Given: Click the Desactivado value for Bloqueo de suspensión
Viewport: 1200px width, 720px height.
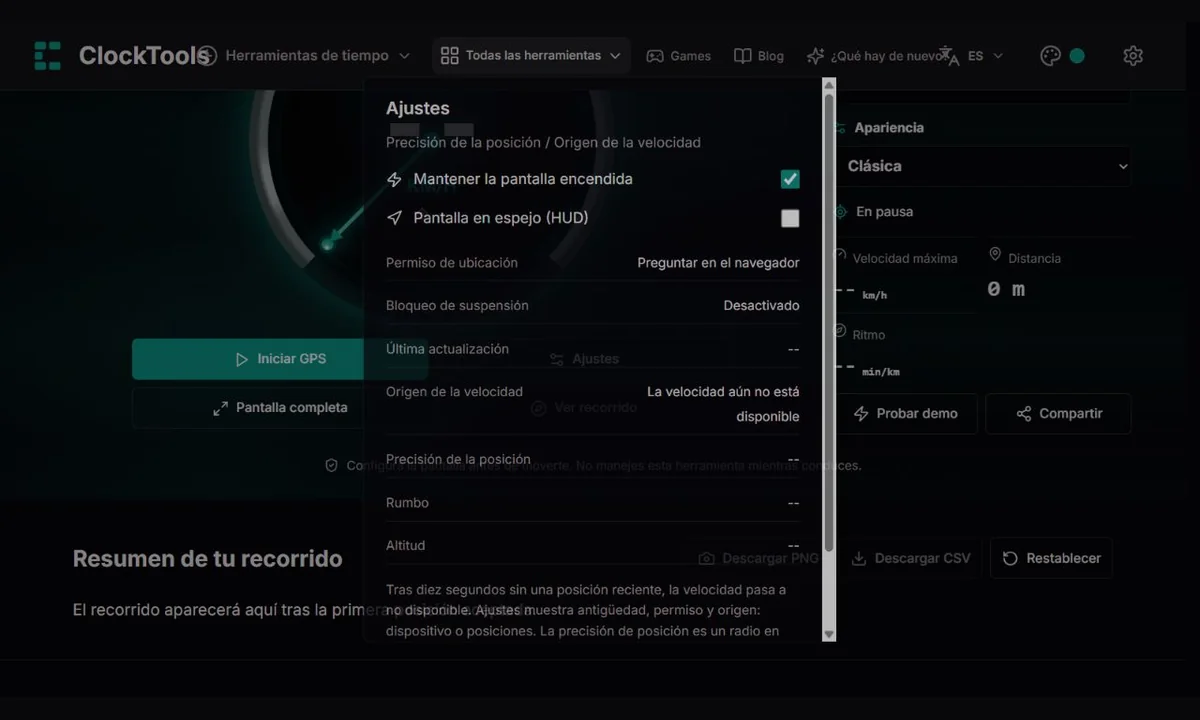Looking at the screenshot, I should 761,306.
